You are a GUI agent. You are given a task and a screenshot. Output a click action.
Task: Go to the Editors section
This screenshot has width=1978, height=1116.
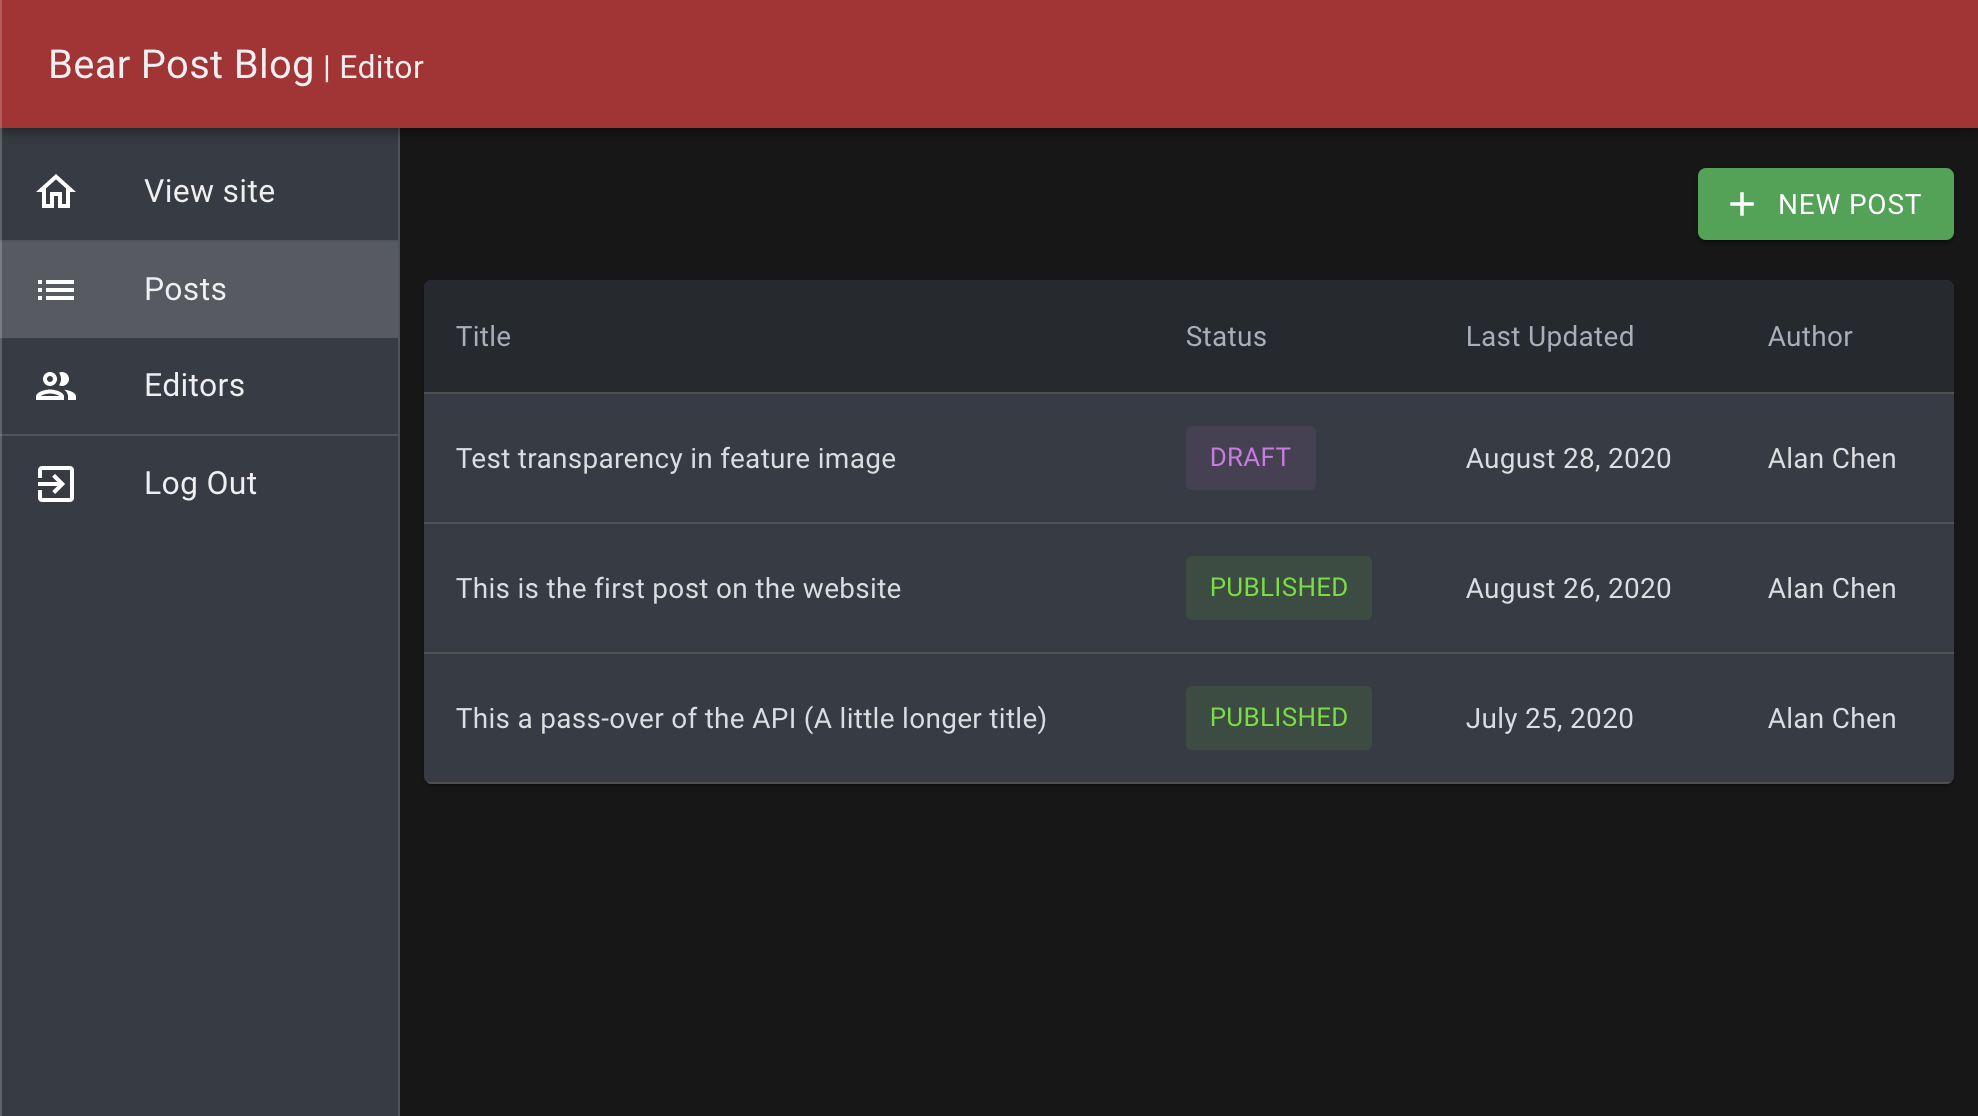(x=194, y=386)
